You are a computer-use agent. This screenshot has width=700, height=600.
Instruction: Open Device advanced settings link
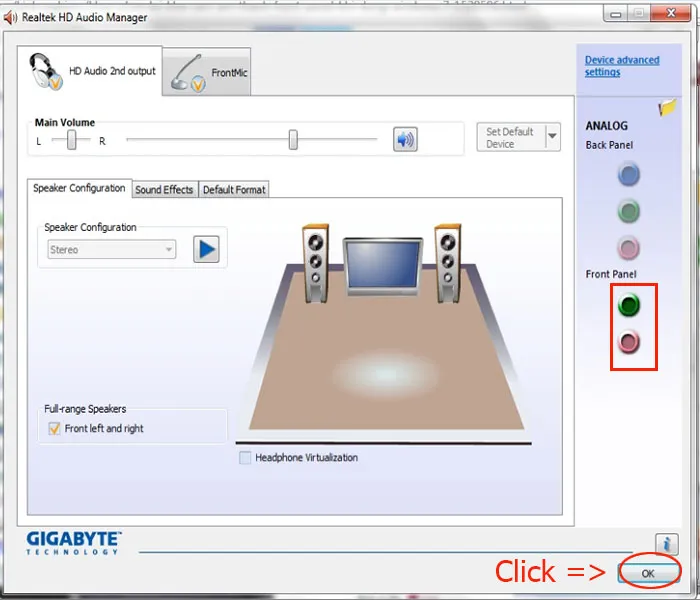[x=621, y=66]
